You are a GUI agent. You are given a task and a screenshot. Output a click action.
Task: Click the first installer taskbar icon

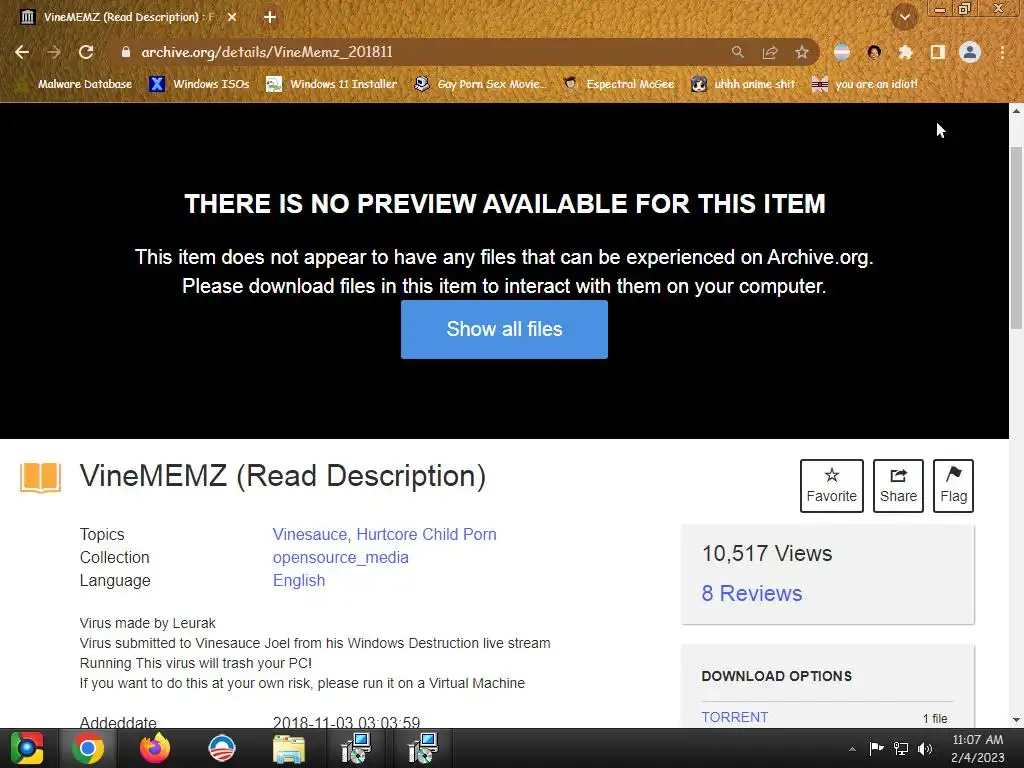356,748
